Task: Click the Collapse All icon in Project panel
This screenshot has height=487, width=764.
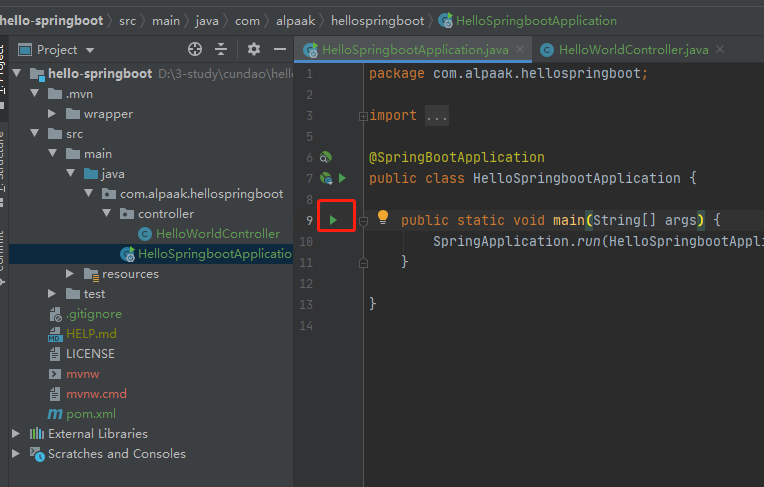Action: 221,49
